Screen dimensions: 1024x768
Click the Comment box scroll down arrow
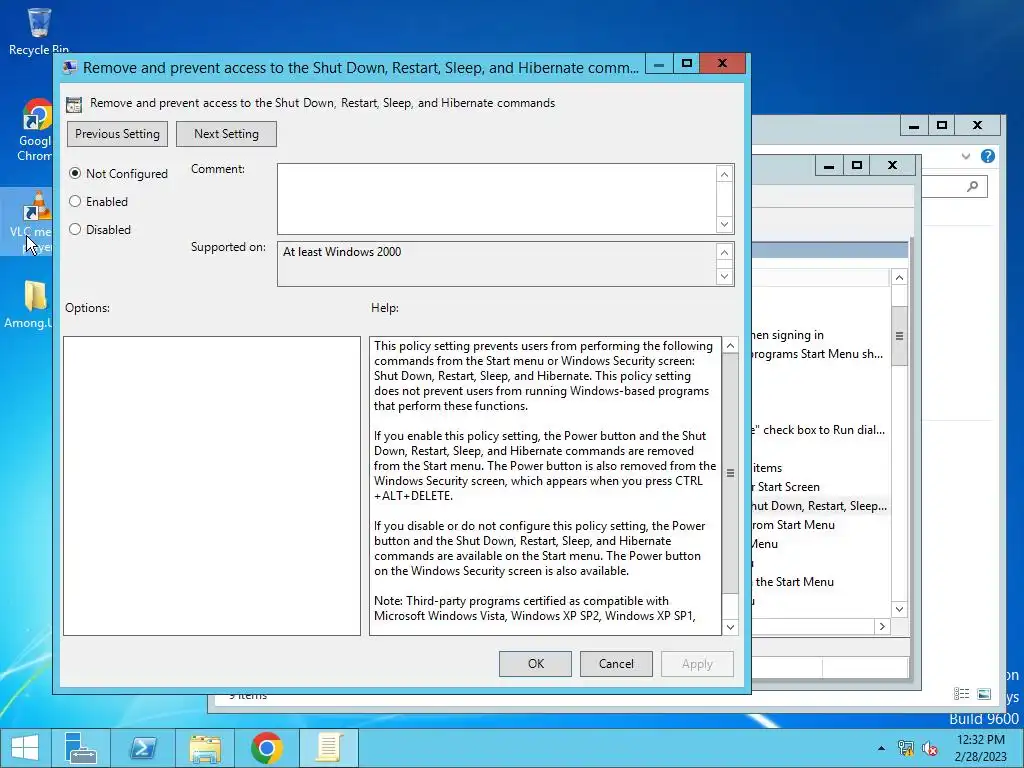tap(724, 224)
